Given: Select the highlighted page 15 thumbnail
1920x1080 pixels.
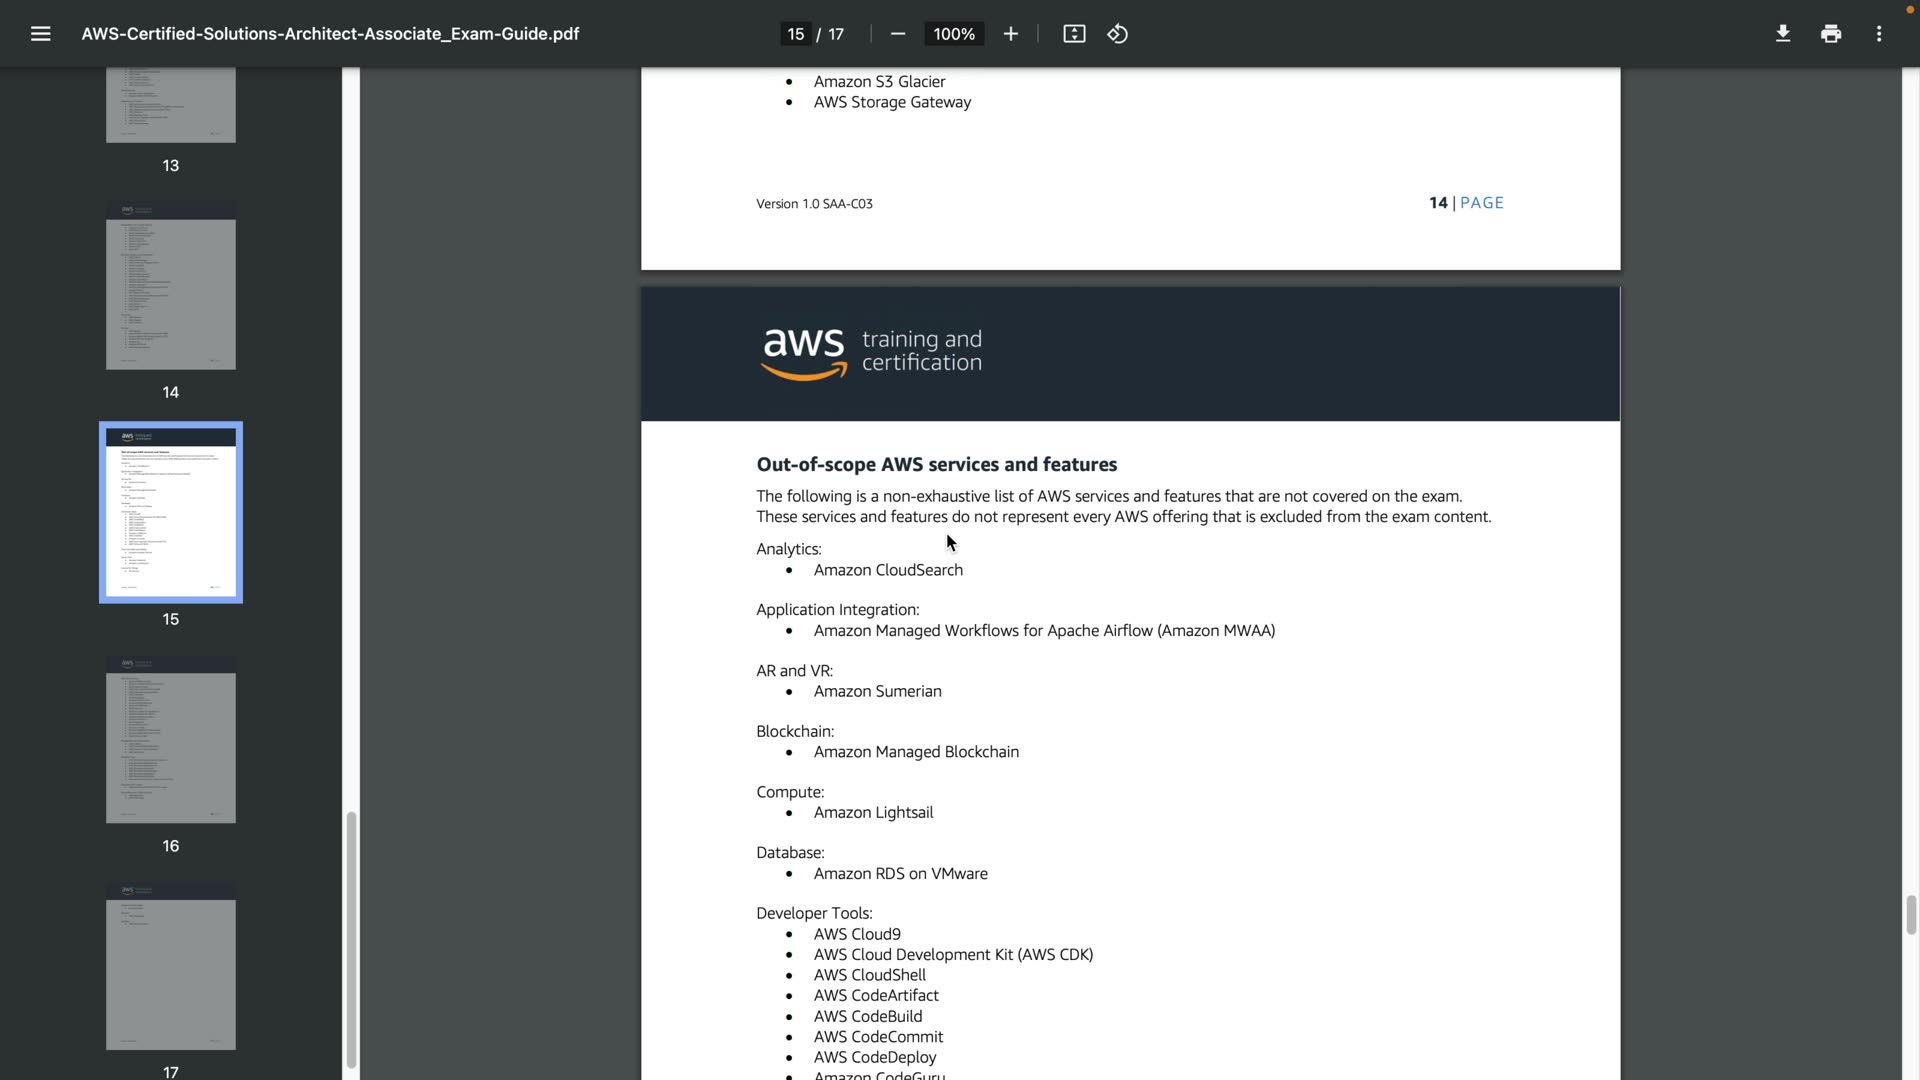Looking at the screenshot, I should click(x=171, y=512).
